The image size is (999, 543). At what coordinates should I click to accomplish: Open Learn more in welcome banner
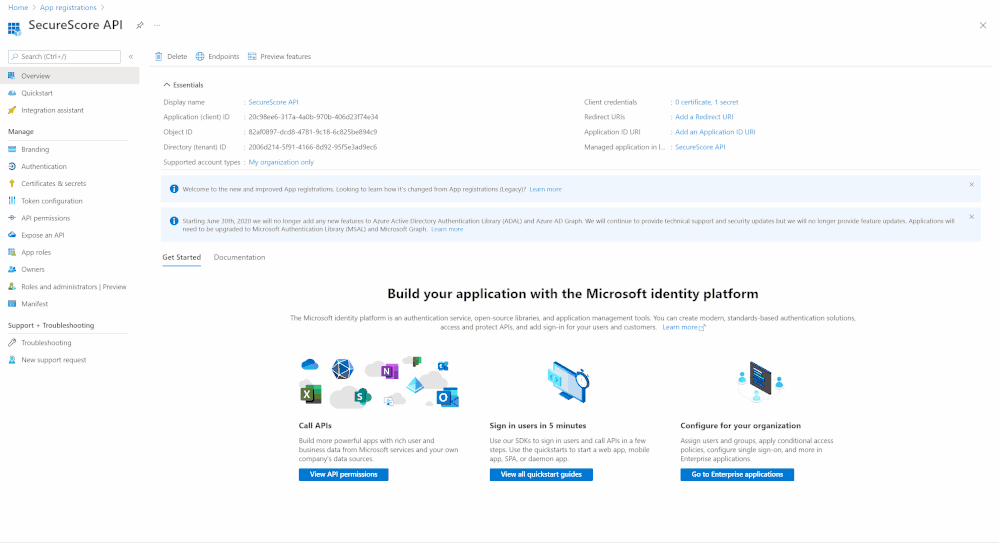tap(545, 189)
